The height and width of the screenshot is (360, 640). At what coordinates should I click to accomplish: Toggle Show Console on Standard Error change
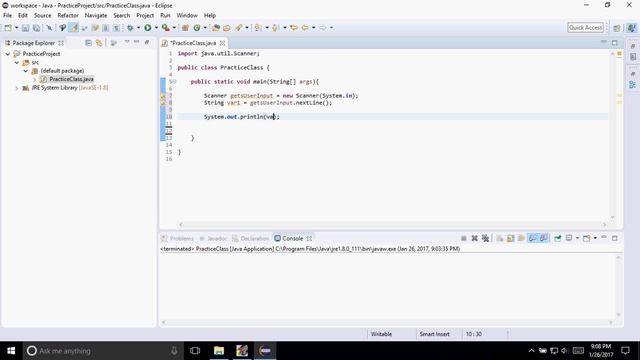(x=544, y=238)
